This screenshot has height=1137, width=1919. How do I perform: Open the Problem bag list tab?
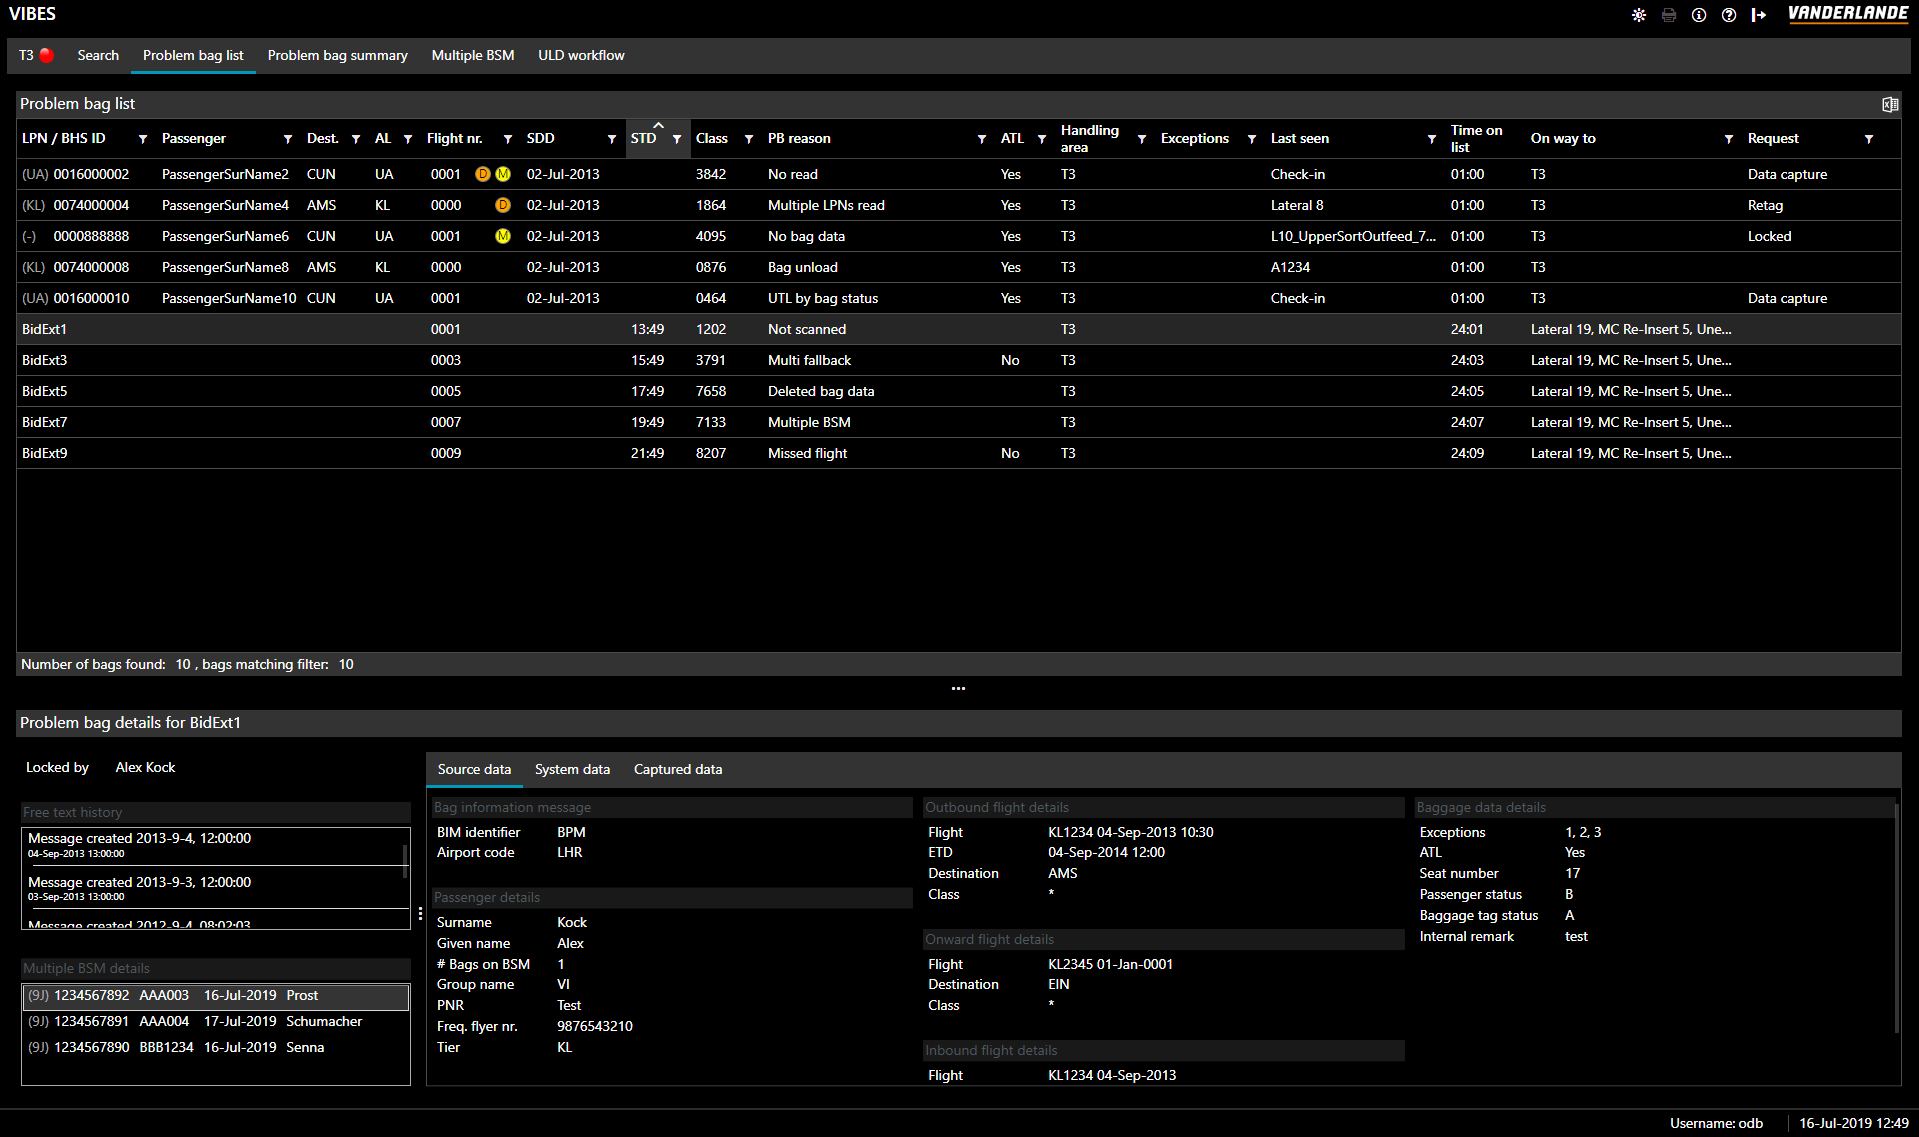coord(193,55)
